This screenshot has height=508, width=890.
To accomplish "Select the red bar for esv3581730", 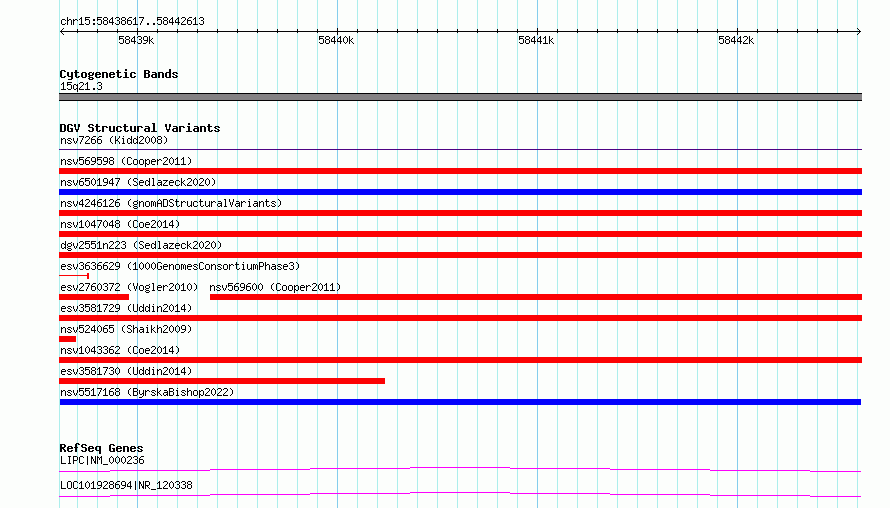I will pos(222,381).
